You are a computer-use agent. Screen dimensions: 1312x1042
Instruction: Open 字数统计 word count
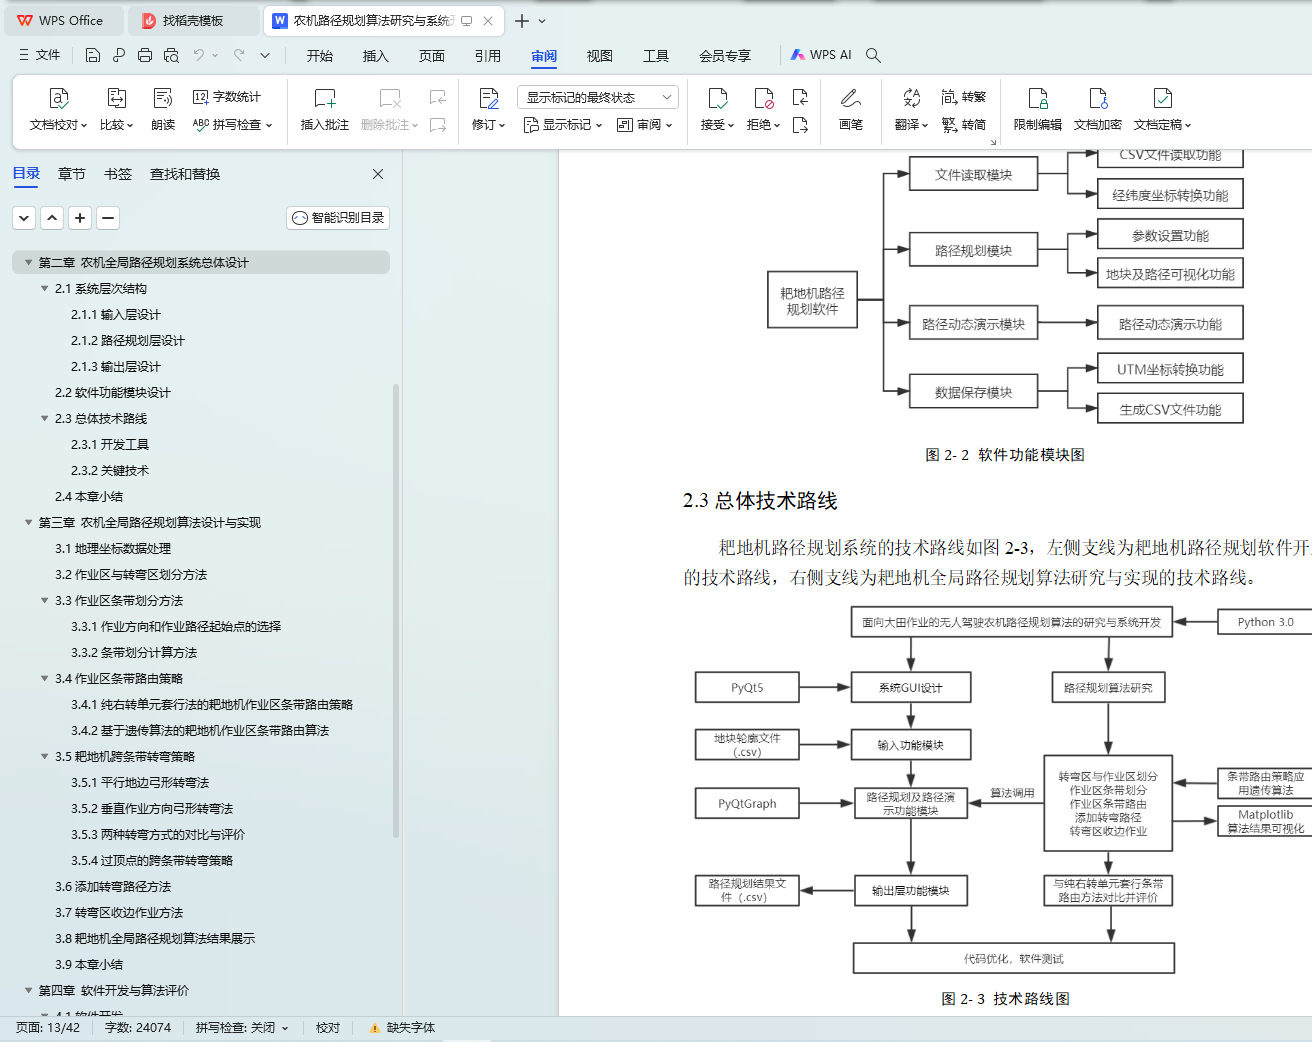click(227, 97)
